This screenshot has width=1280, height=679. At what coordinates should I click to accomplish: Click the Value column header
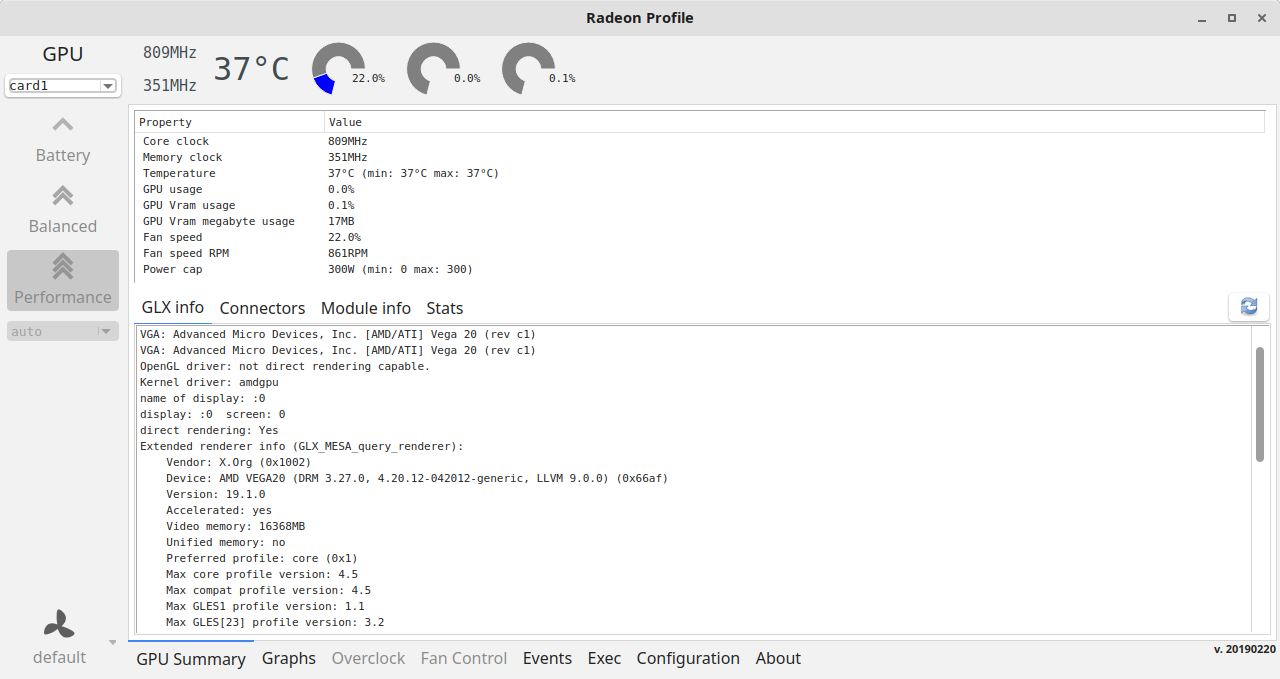point(795,122)
